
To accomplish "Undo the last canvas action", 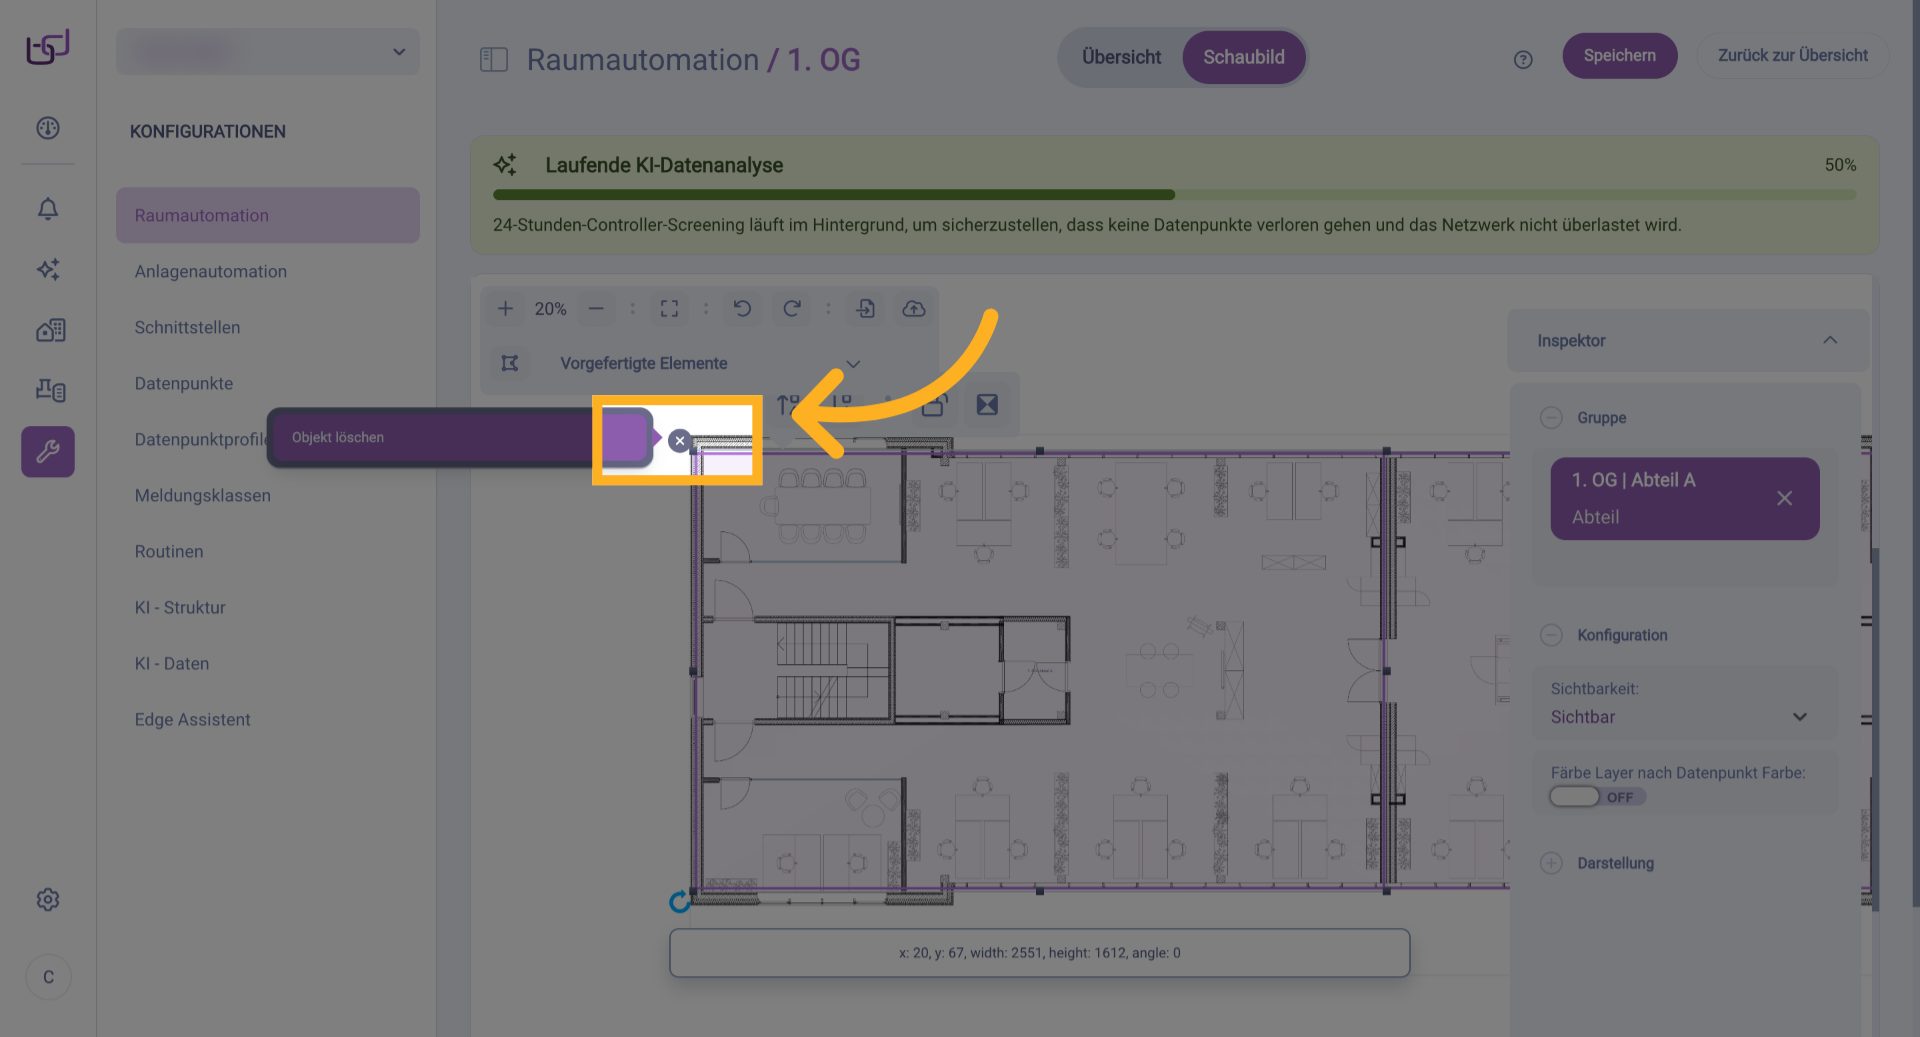I will coord(742,309).
